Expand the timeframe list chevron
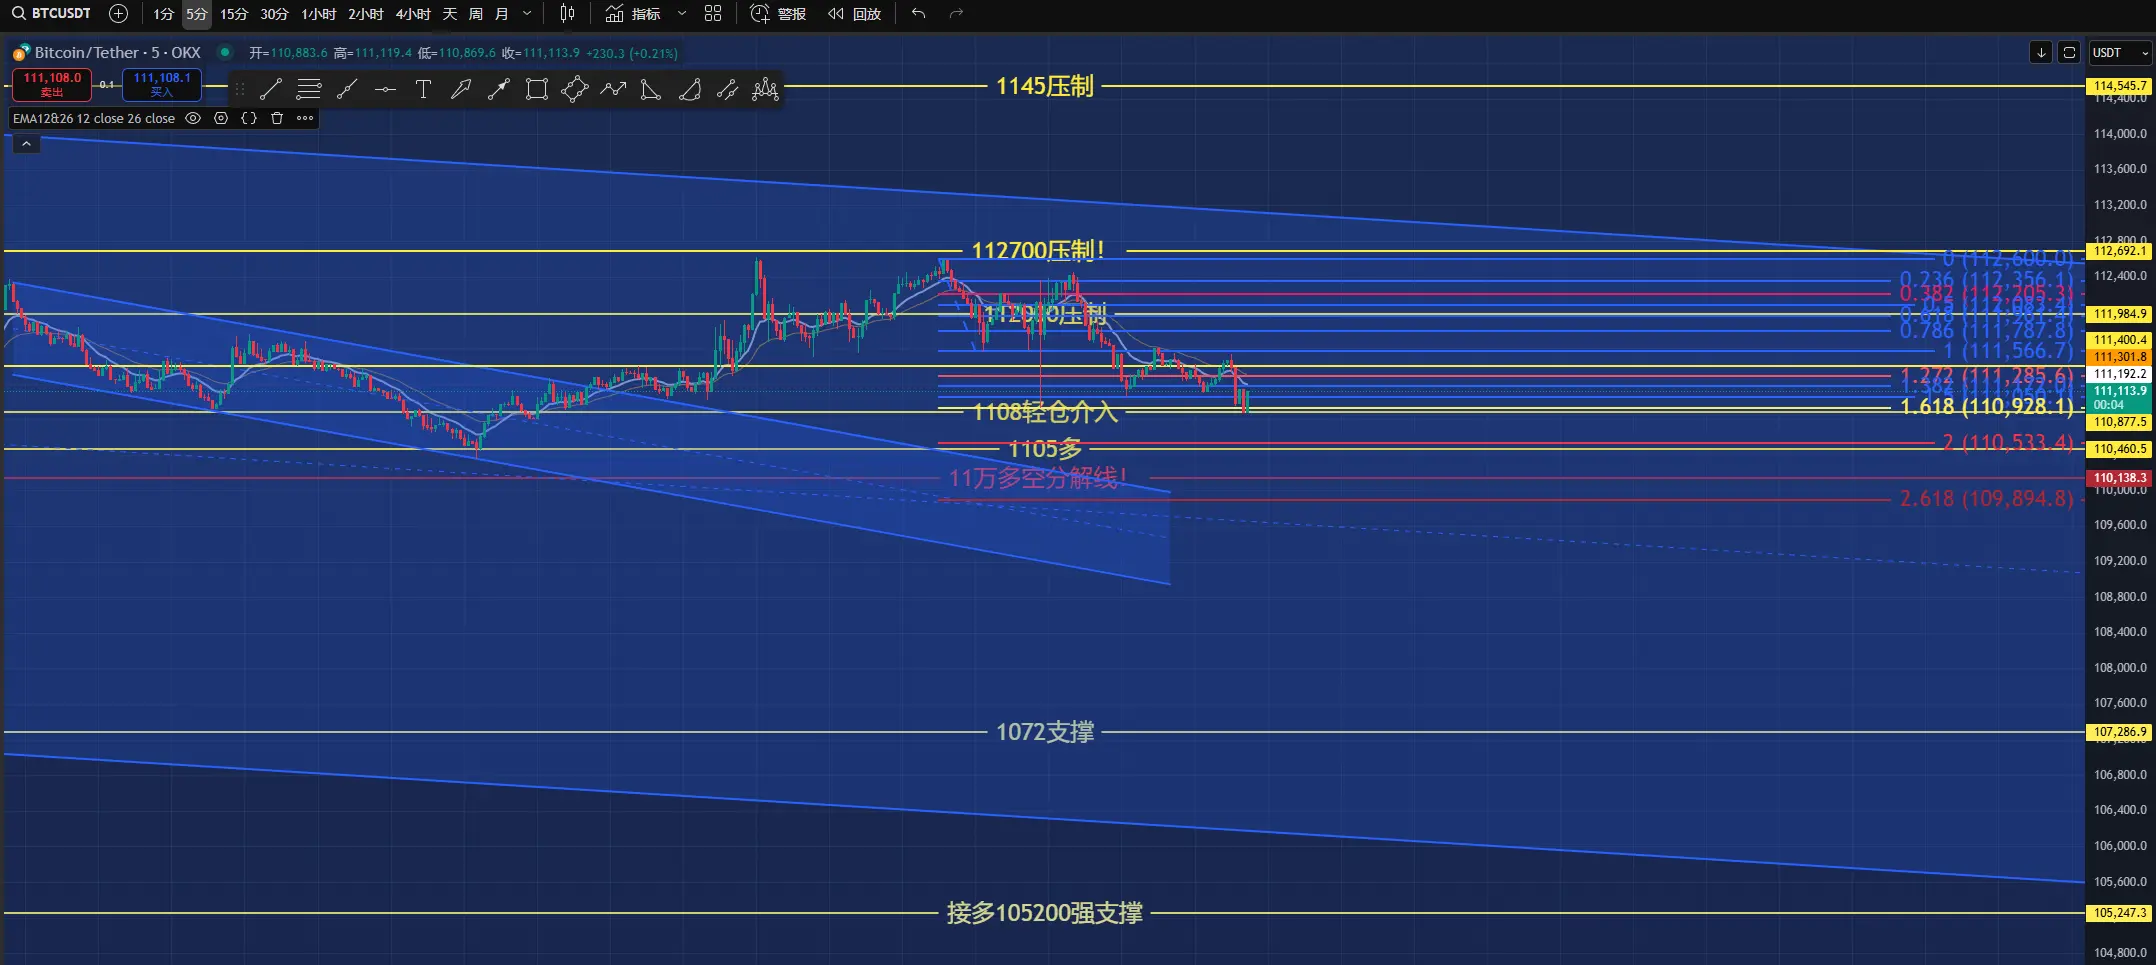This screenshot has width=2156, height=965. 527,14
